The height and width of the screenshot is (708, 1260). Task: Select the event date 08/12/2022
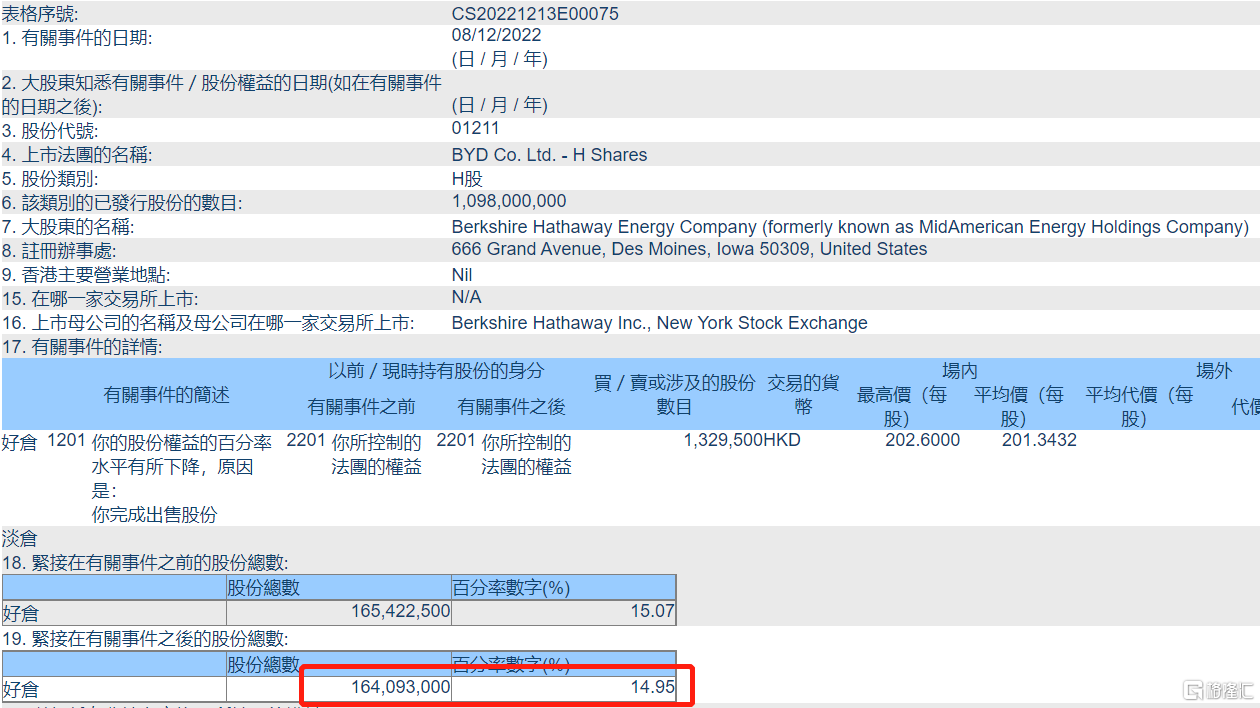pyautogui.click(x=497, y=35)
